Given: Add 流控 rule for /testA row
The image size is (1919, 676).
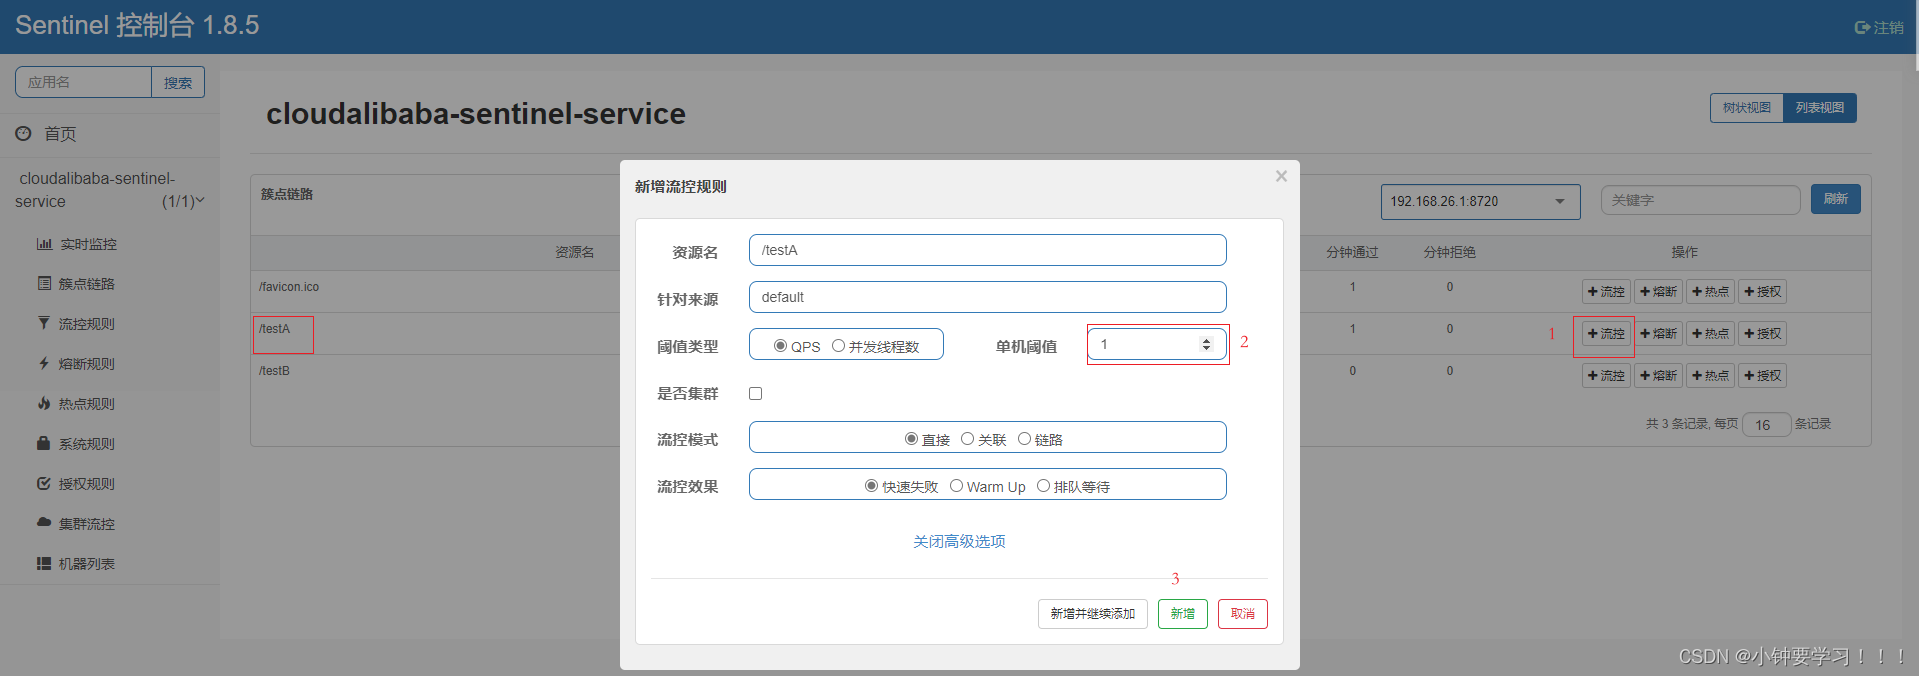Looking at the screenshot, I should click(1606, 334).
